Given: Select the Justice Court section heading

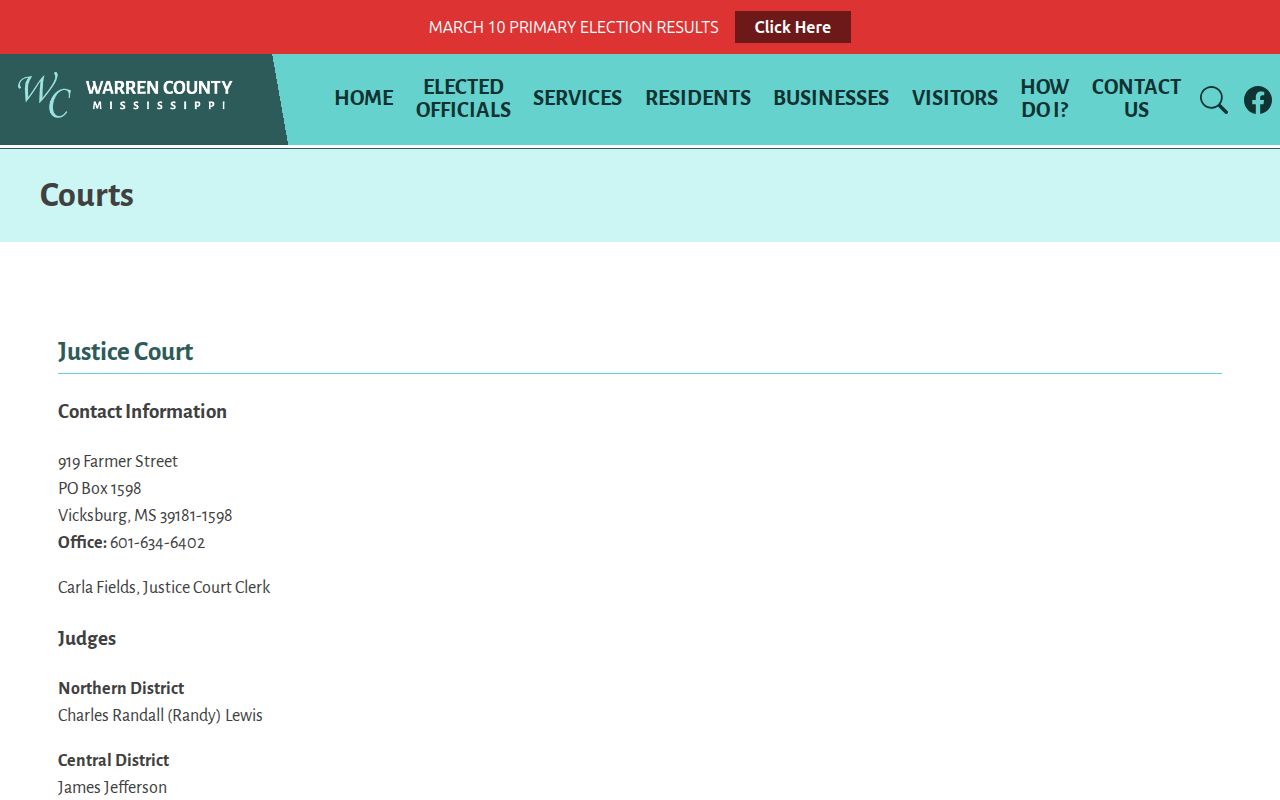Looking at the screenshot, I should (x=126, y=351).
